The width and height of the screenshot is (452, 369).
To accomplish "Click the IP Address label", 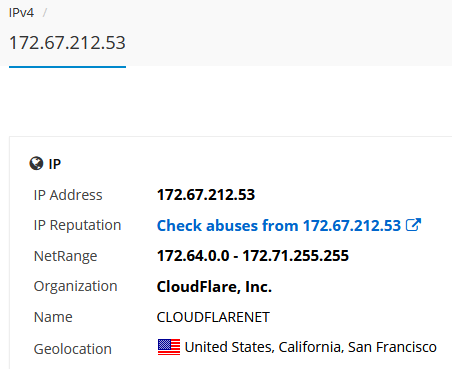I will click(x=68, y=195).
